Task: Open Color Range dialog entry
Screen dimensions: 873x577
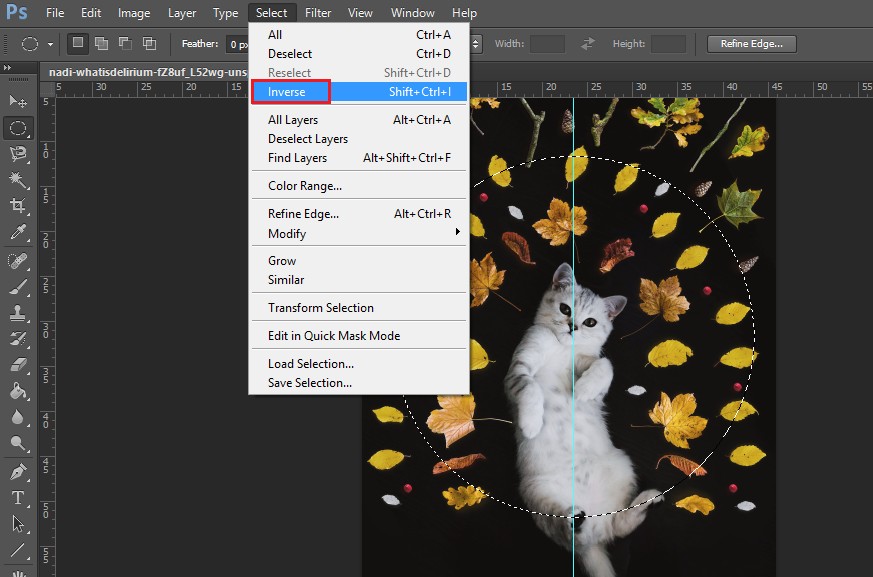Action: 359,186
